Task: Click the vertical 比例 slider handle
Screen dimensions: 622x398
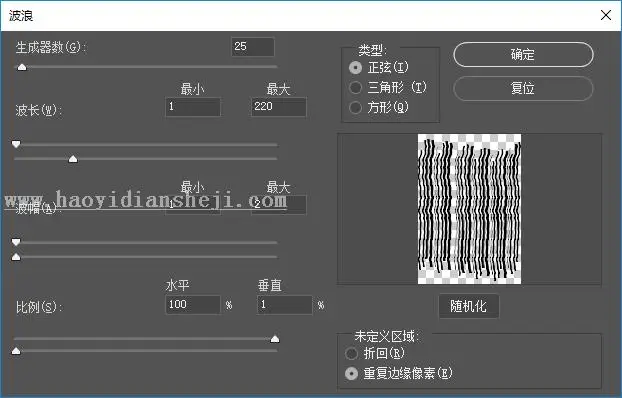Action: (x=16, y=351)
